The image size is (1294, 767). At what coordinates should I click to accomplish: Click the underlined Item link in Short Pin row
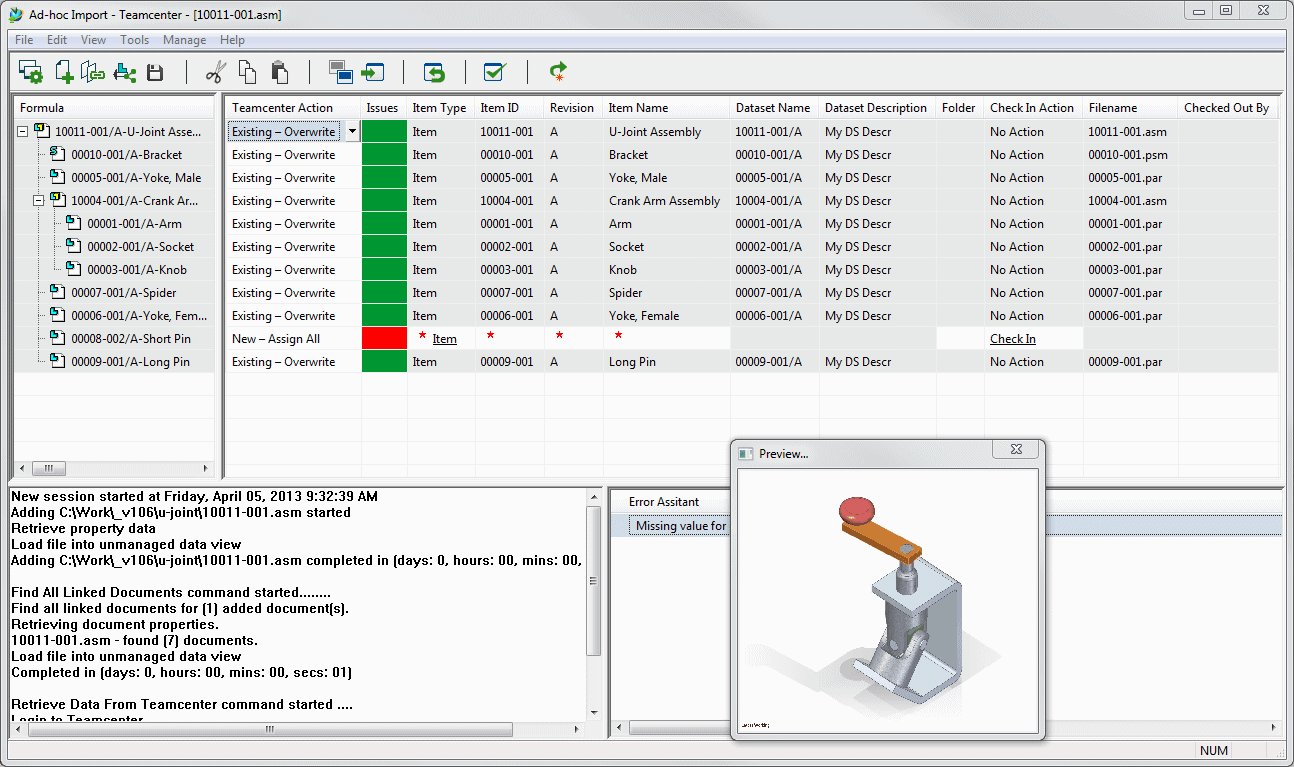(444, 339)
